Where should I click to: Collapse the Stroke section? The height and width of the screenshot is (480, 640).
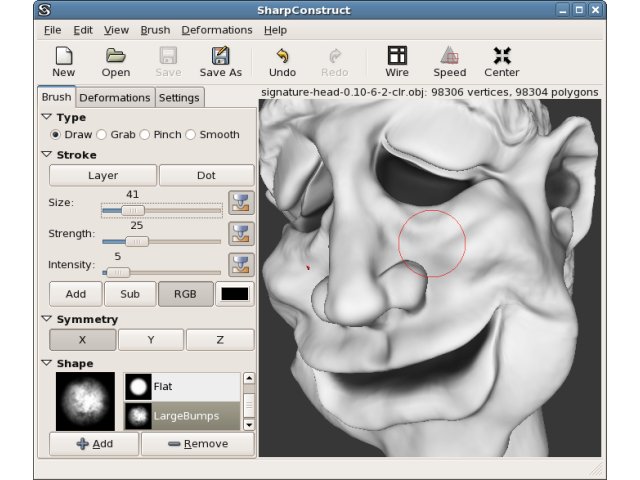(x=47, y=155)
